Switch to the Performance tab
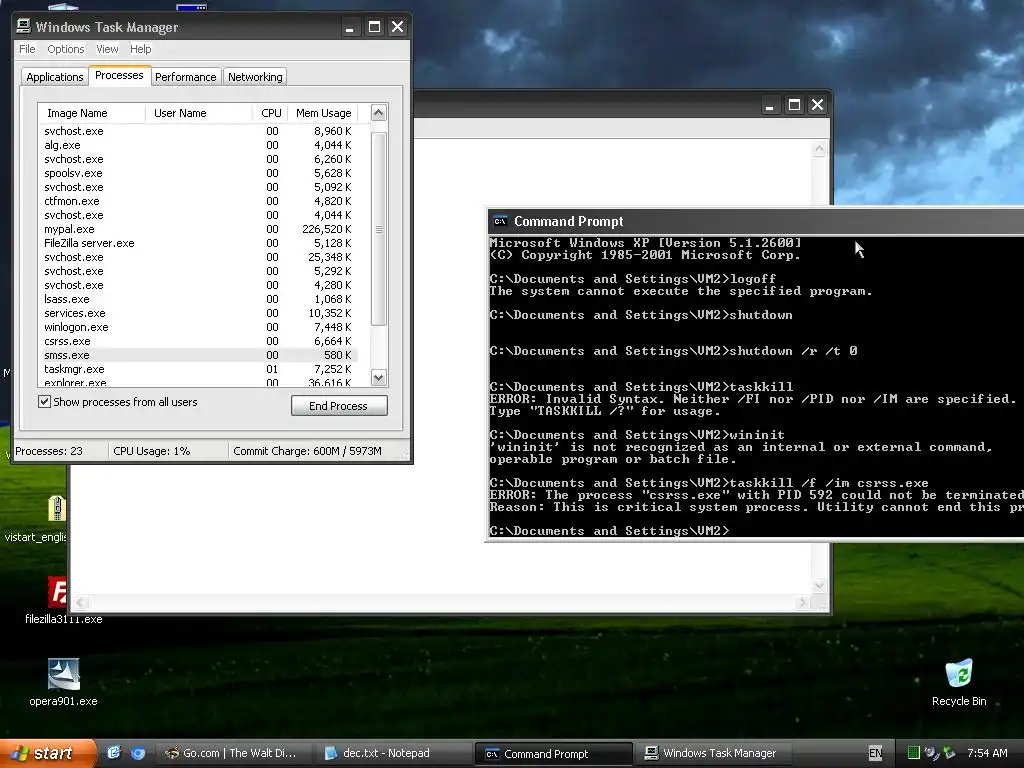This screenshot has width=1024, height=768. 185,77
